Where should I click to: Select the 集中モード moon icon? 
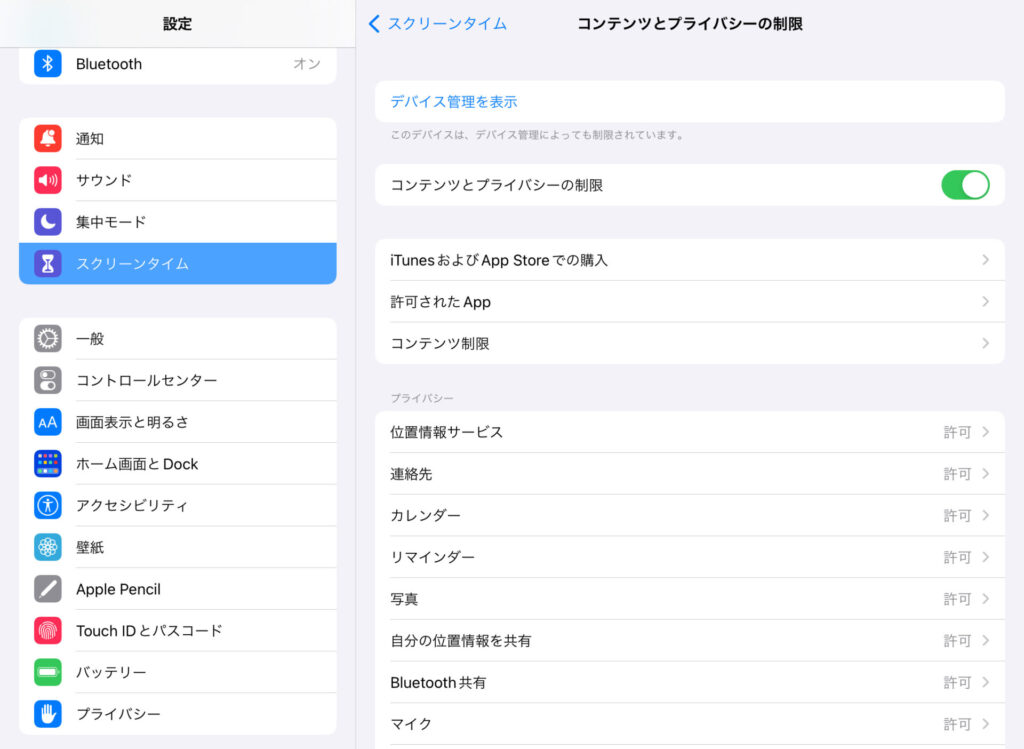(48, 222)
